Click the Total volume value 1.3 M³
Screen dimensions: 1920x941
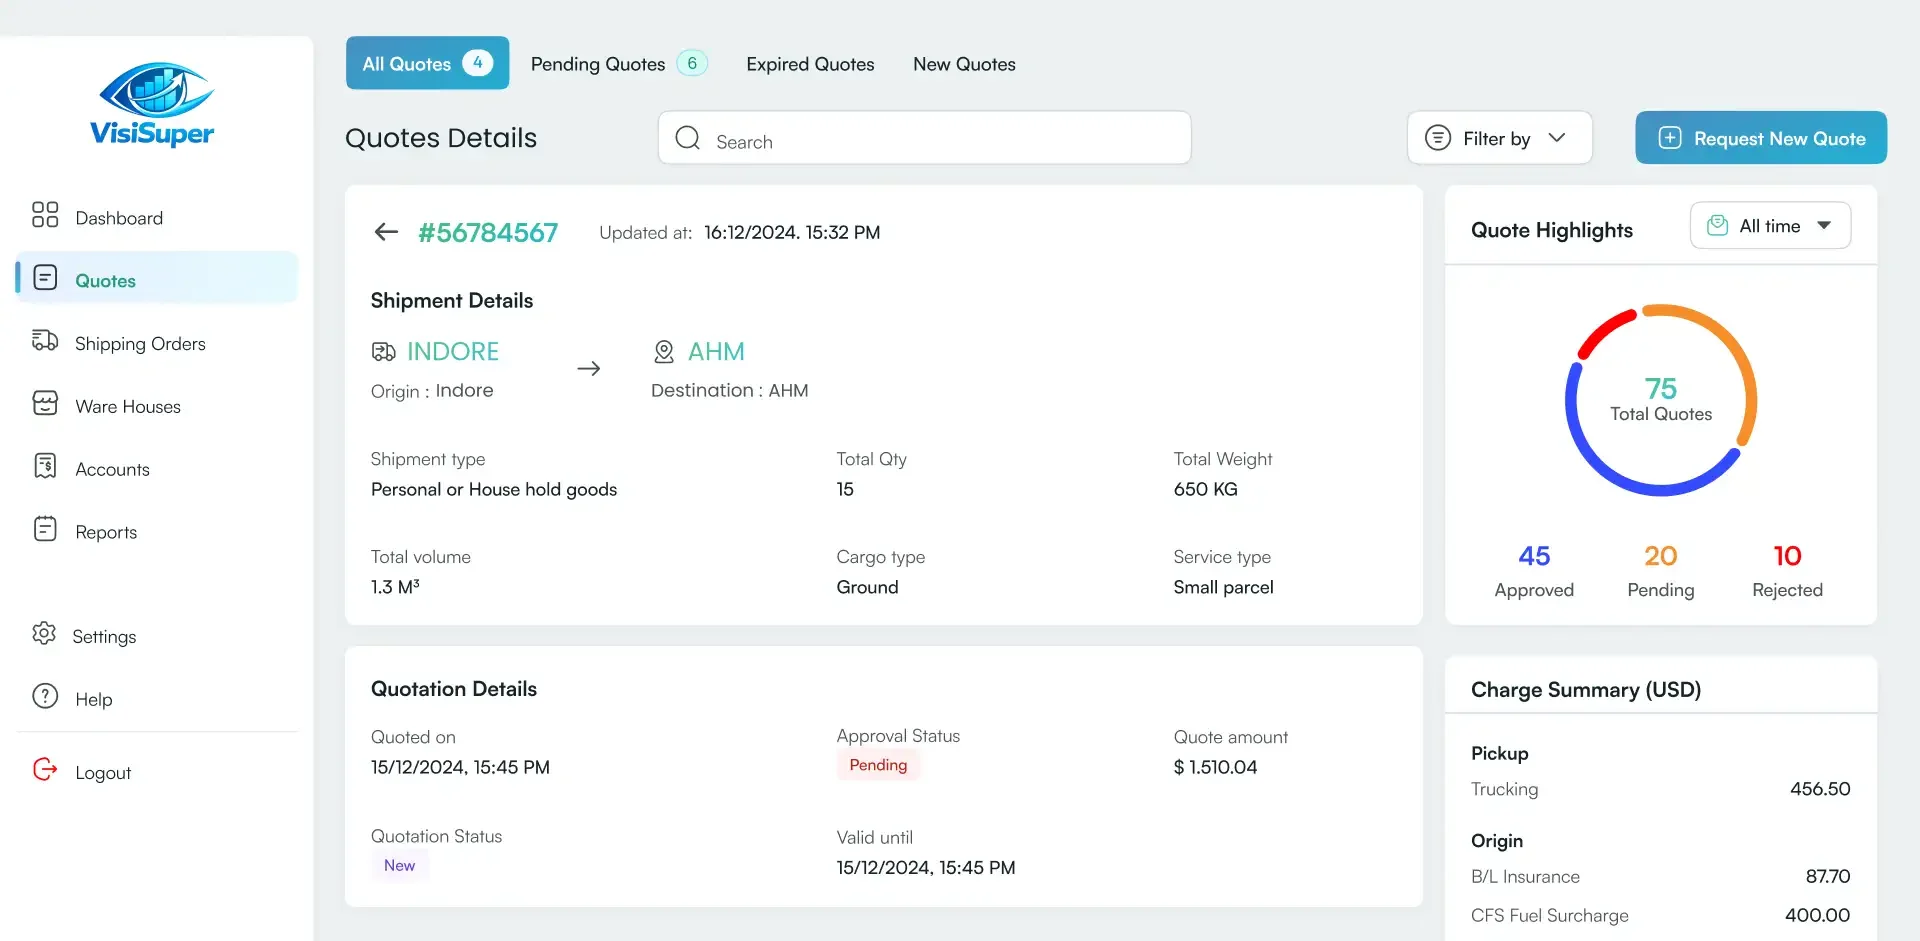395,587
